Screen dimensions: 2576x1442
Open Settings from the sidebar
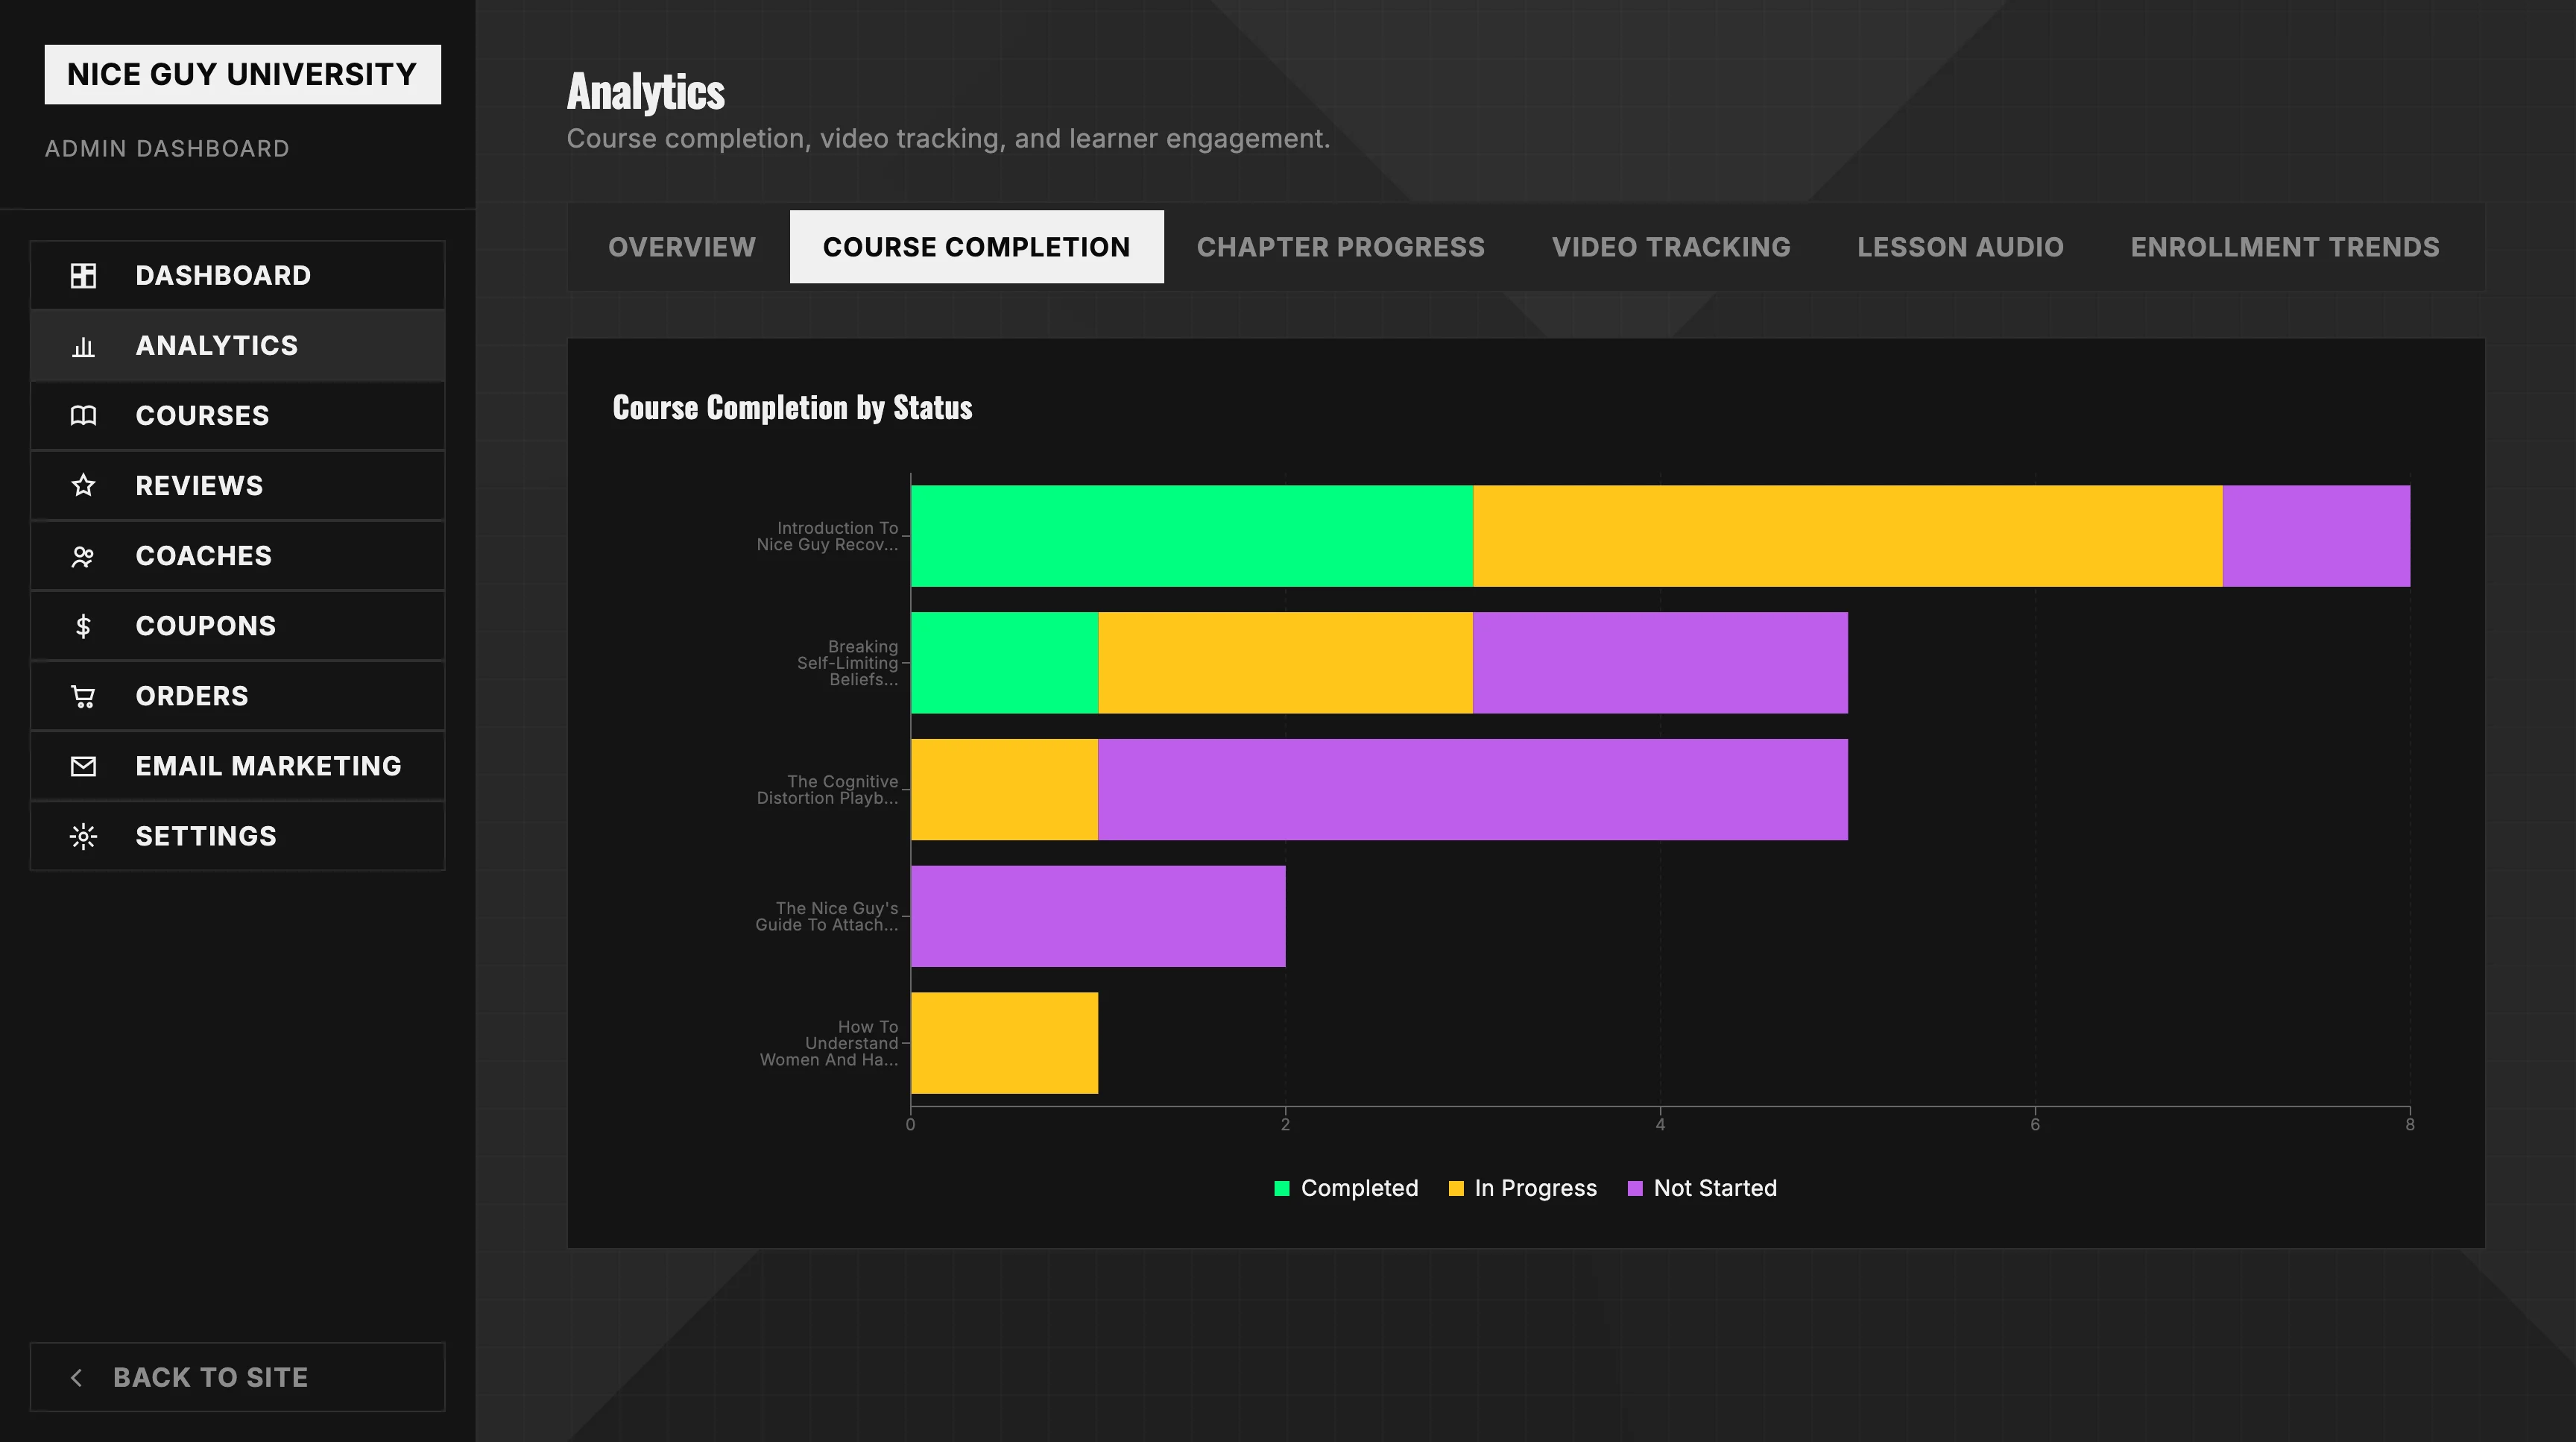coord(237,836)
